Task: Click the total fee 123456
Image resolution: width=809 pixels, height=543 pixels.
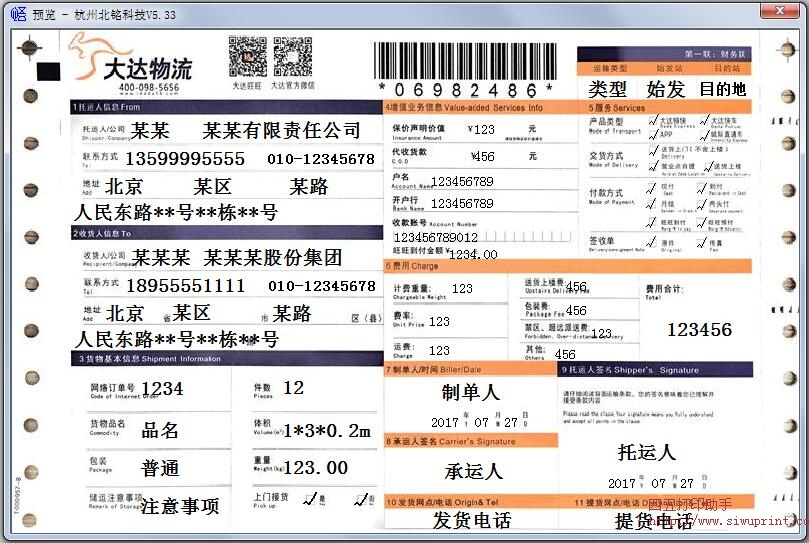Action: click(700, 329)
